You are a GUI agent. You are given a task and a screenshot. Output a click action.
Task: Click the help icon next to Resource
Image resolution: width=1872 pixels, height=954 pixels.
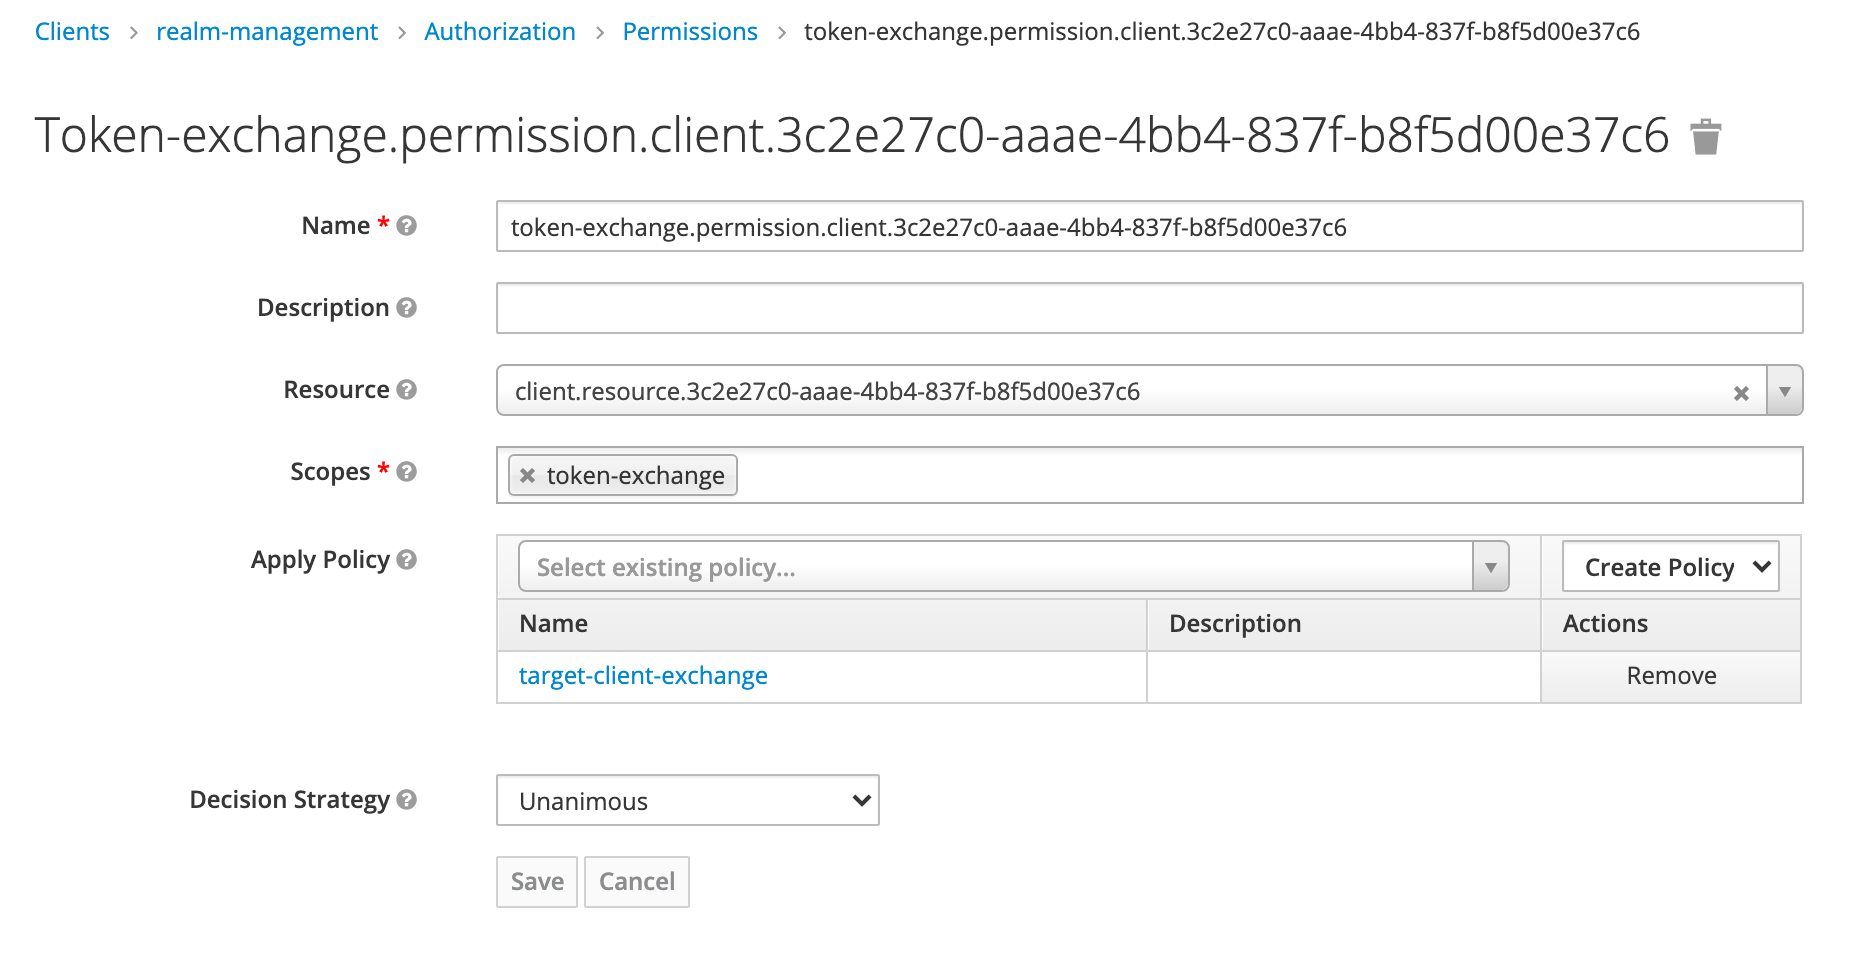[406, 390]
